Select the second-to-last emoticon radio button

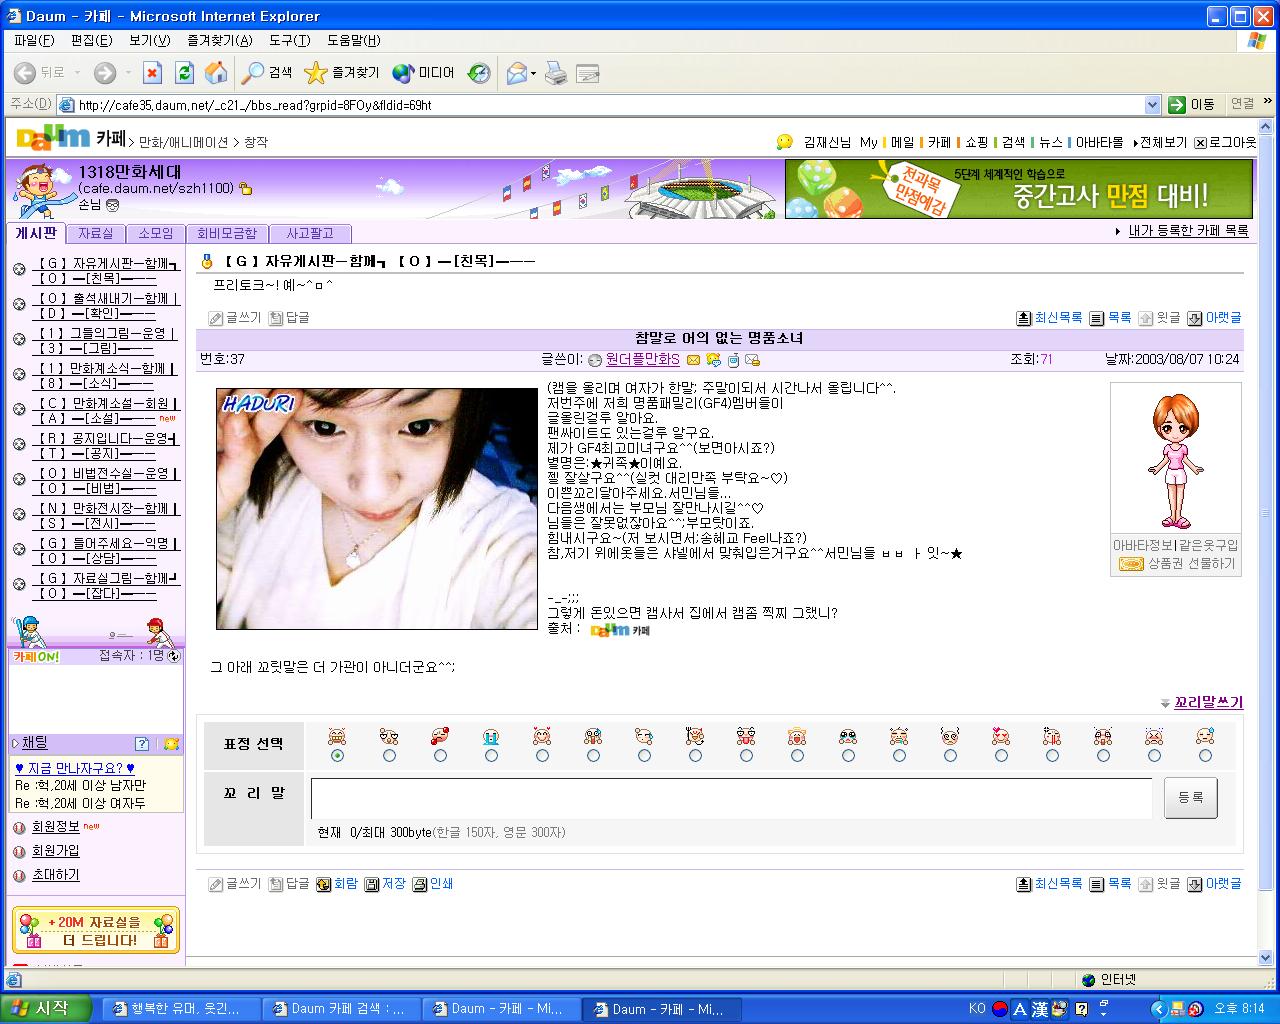click(1154, 755)
